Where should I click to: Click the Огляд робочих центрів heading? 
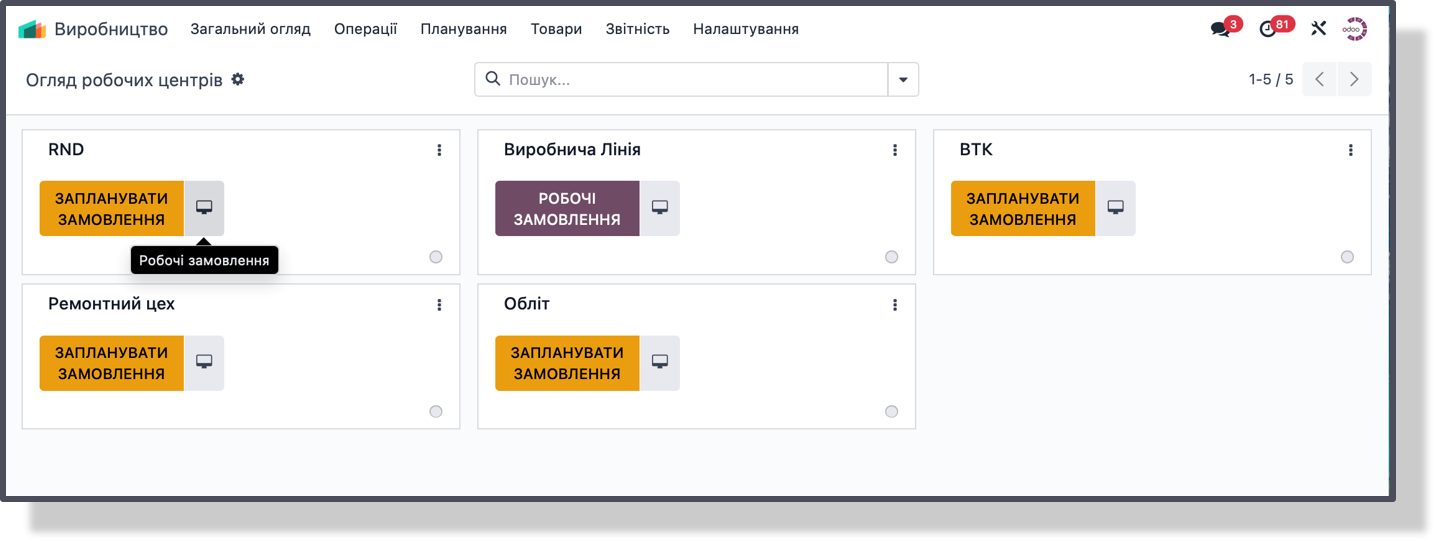click(124, 80)
